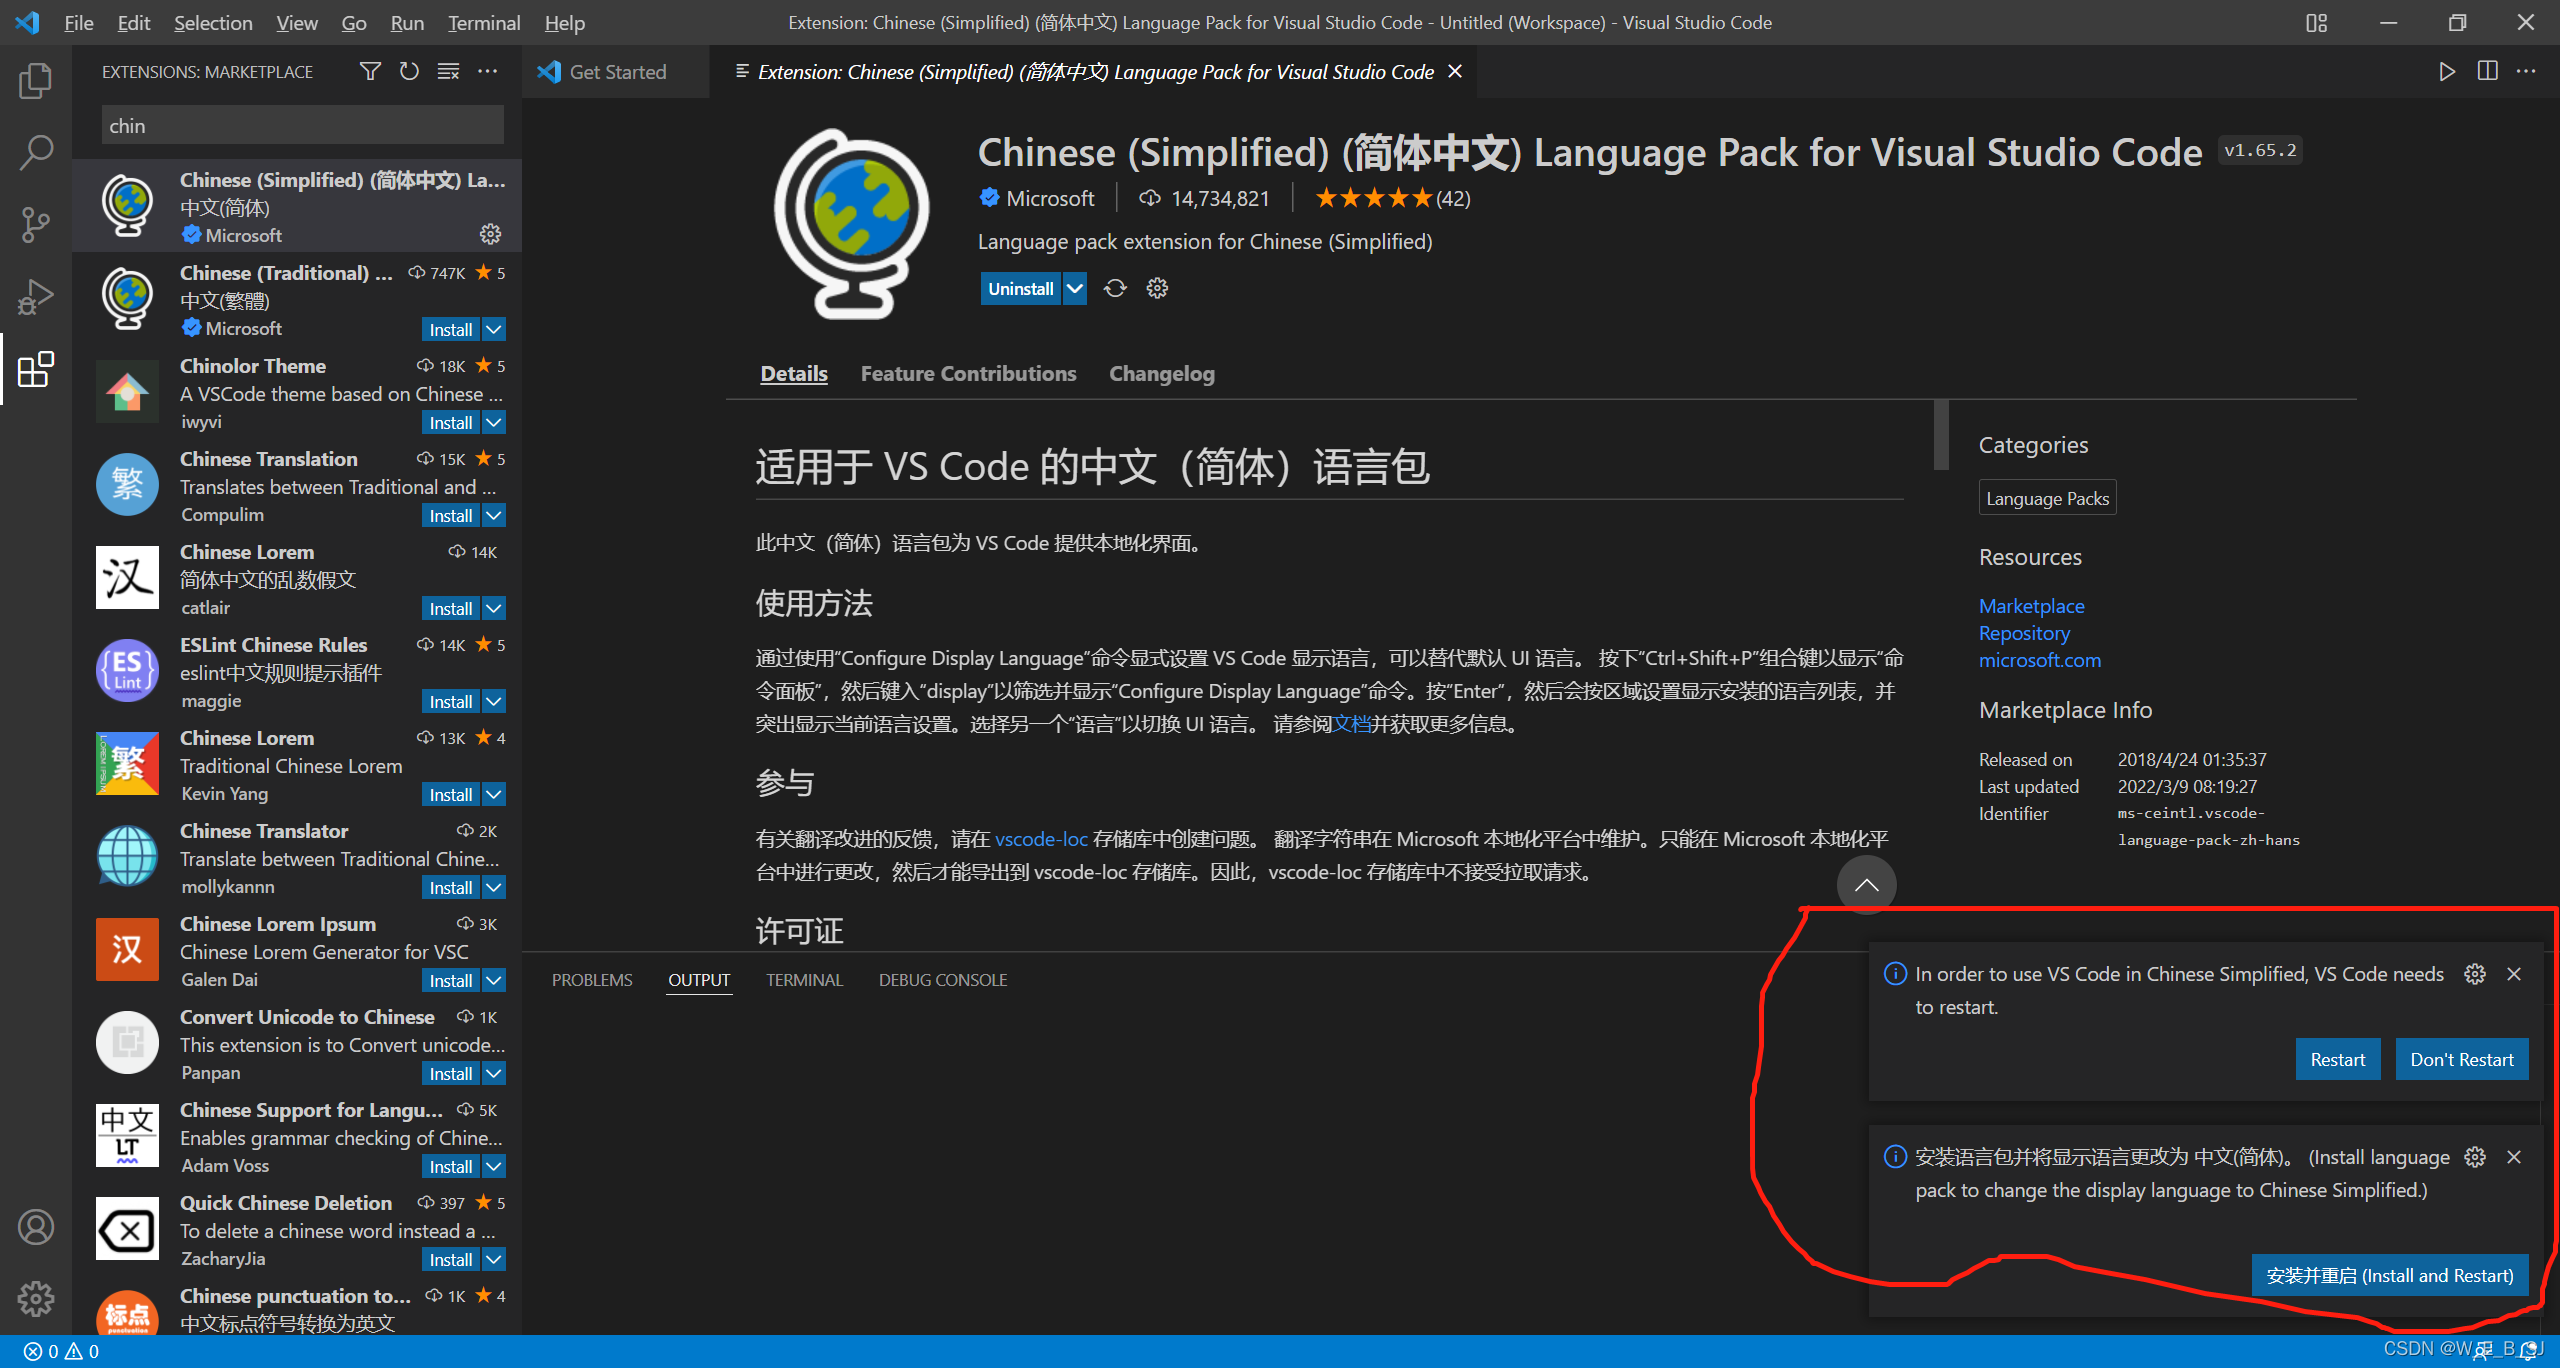
Task: Click the five-star rating display
Action: [x=1373, y=199]
